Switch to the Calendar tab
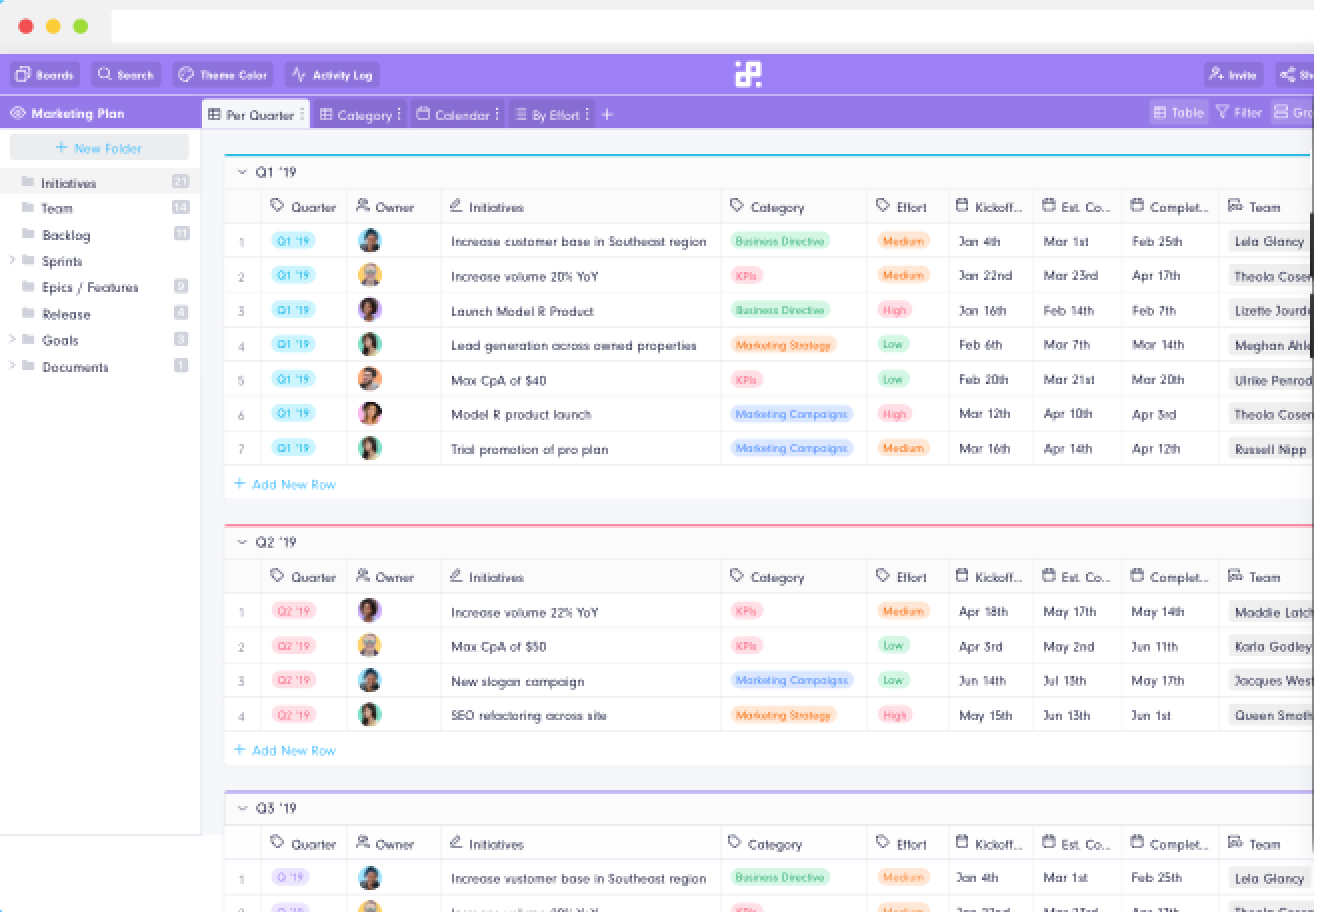 pos(454,115)
